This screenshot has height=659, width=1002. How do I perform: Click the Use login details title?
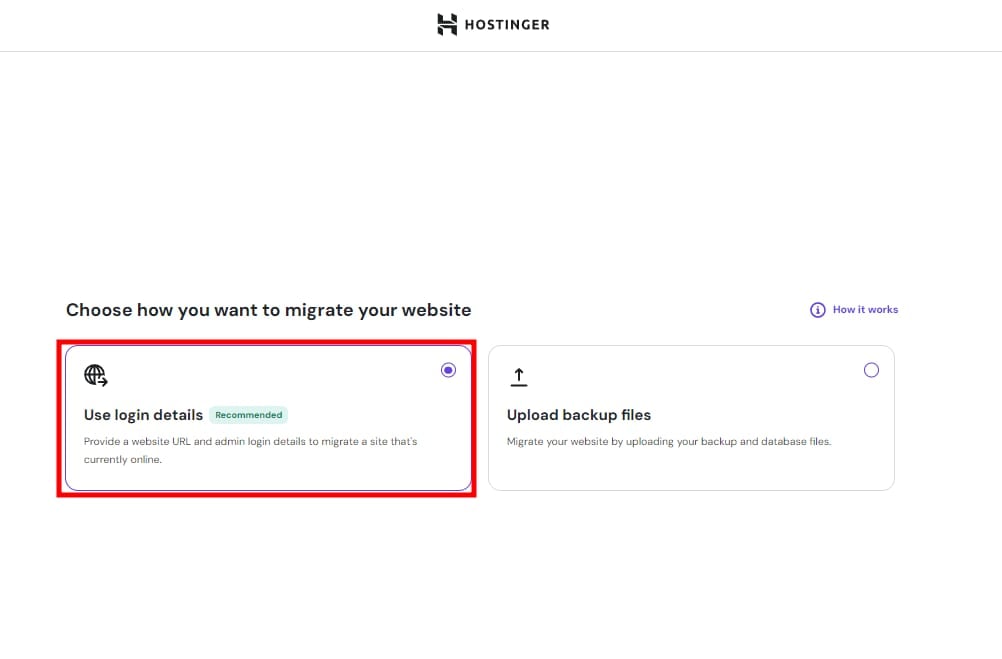[x=143, y=415]
